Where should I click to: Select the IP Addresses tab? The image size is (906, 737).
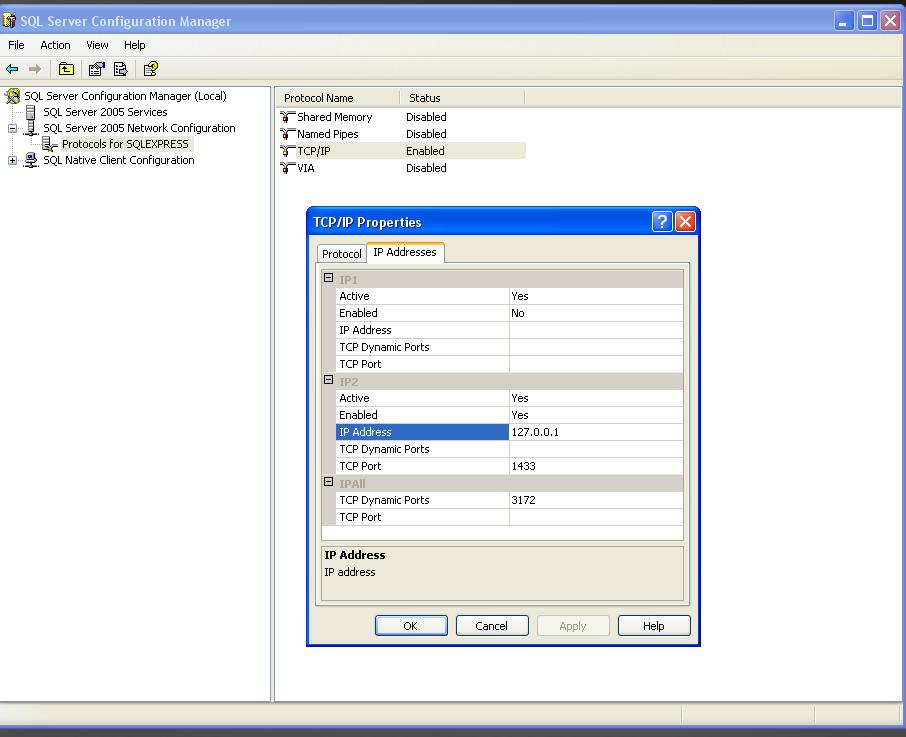coord(405,252)
